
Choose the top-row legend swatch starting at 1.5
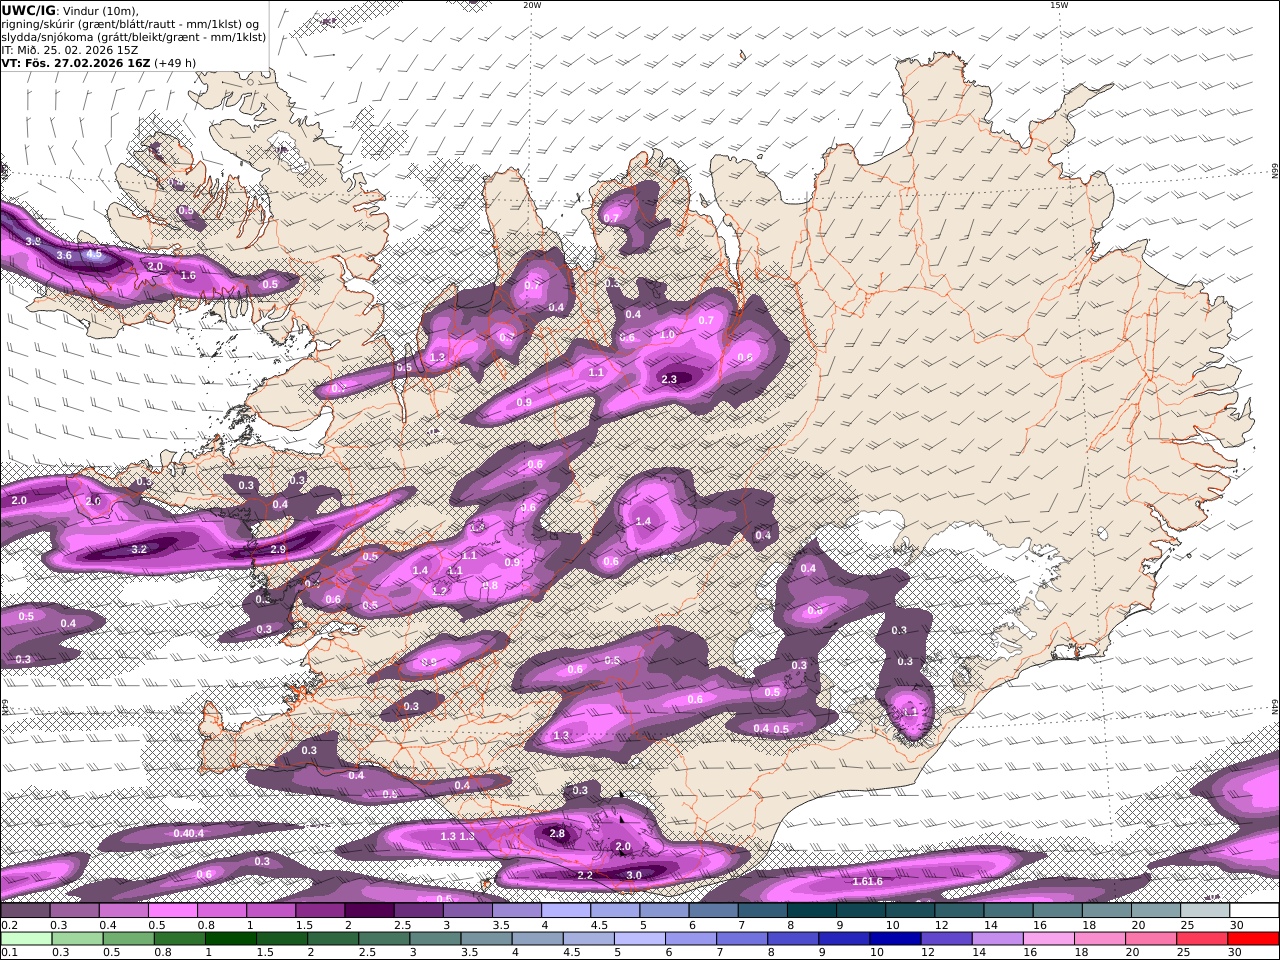pyautogui.click(x=321, y=910)
